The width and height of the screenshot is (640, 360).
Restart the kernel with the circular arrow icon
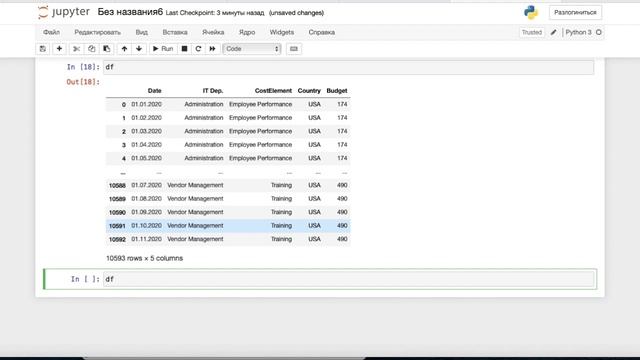tap(198, 49)
